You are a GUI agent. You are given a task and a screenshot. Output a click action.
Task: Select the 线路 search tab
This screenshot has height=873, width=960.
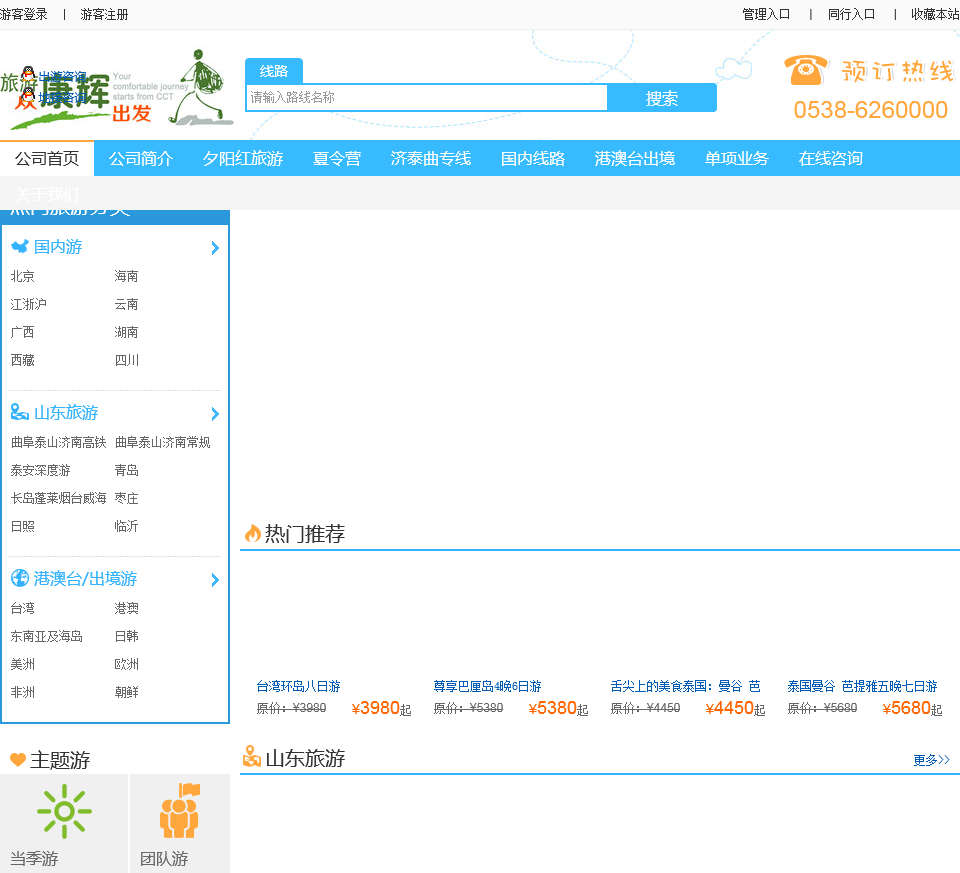coord(274,71)
